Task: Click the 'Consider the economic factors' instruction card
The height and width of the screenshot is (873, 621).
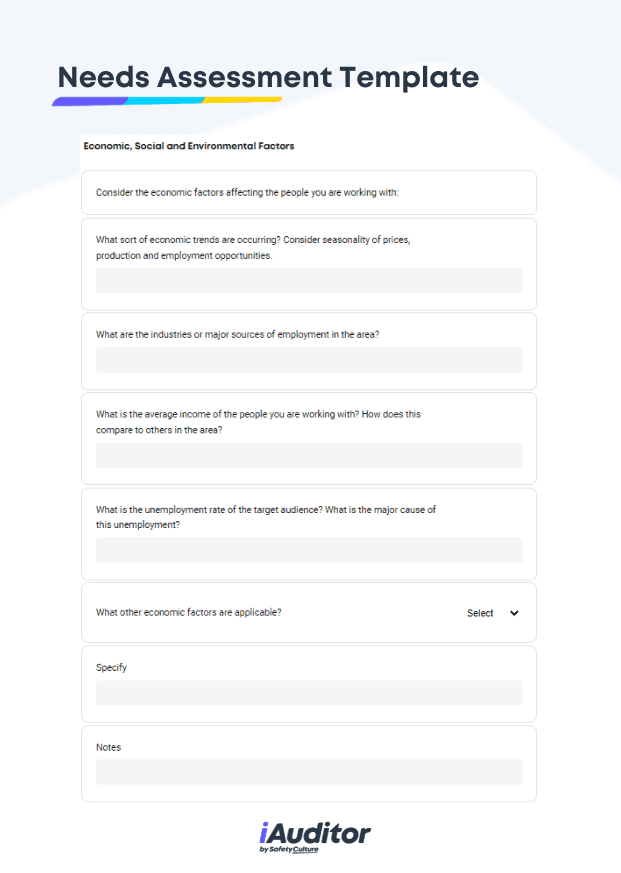Action: 309,193
